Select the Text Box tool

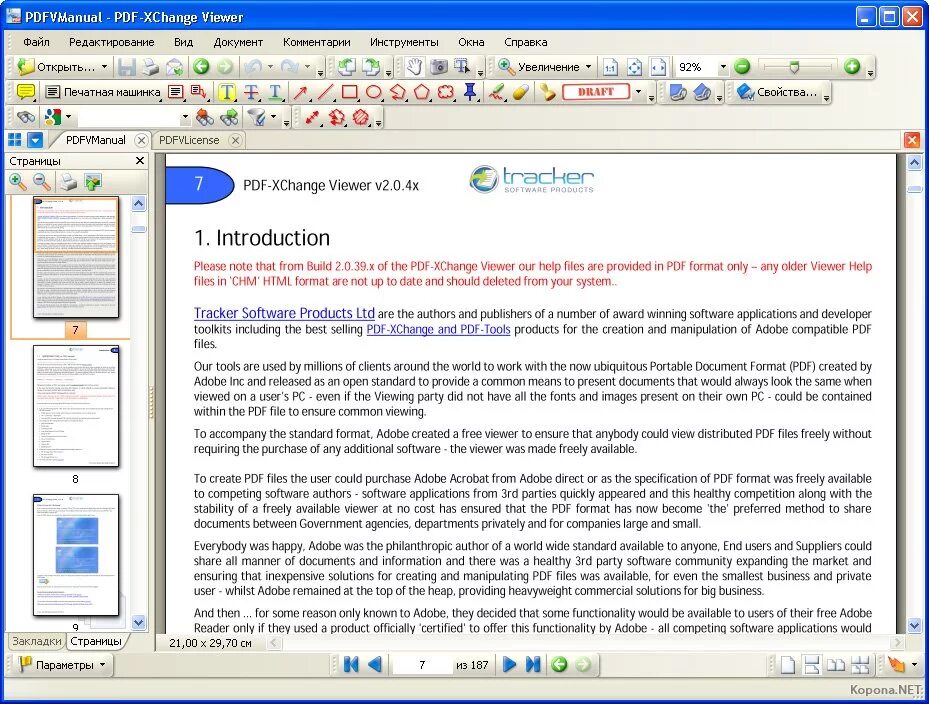pos(175,92)
